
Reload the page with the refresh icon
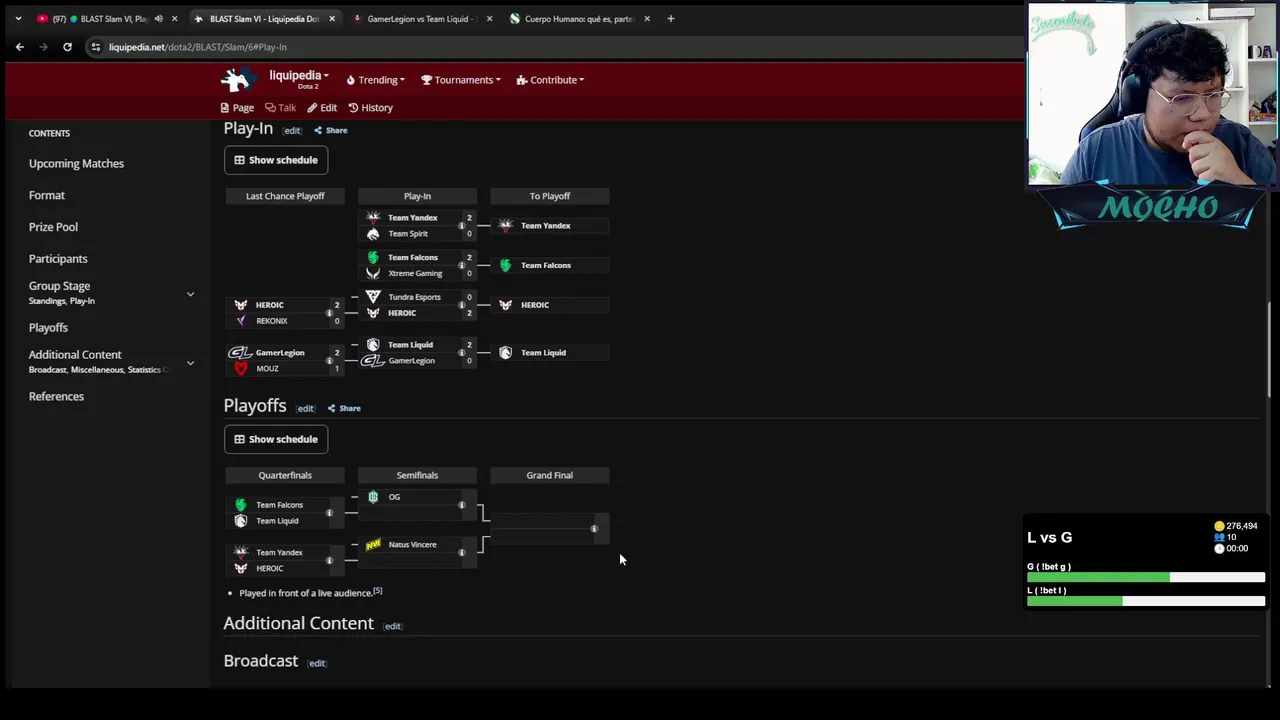(x=67, y=47)
